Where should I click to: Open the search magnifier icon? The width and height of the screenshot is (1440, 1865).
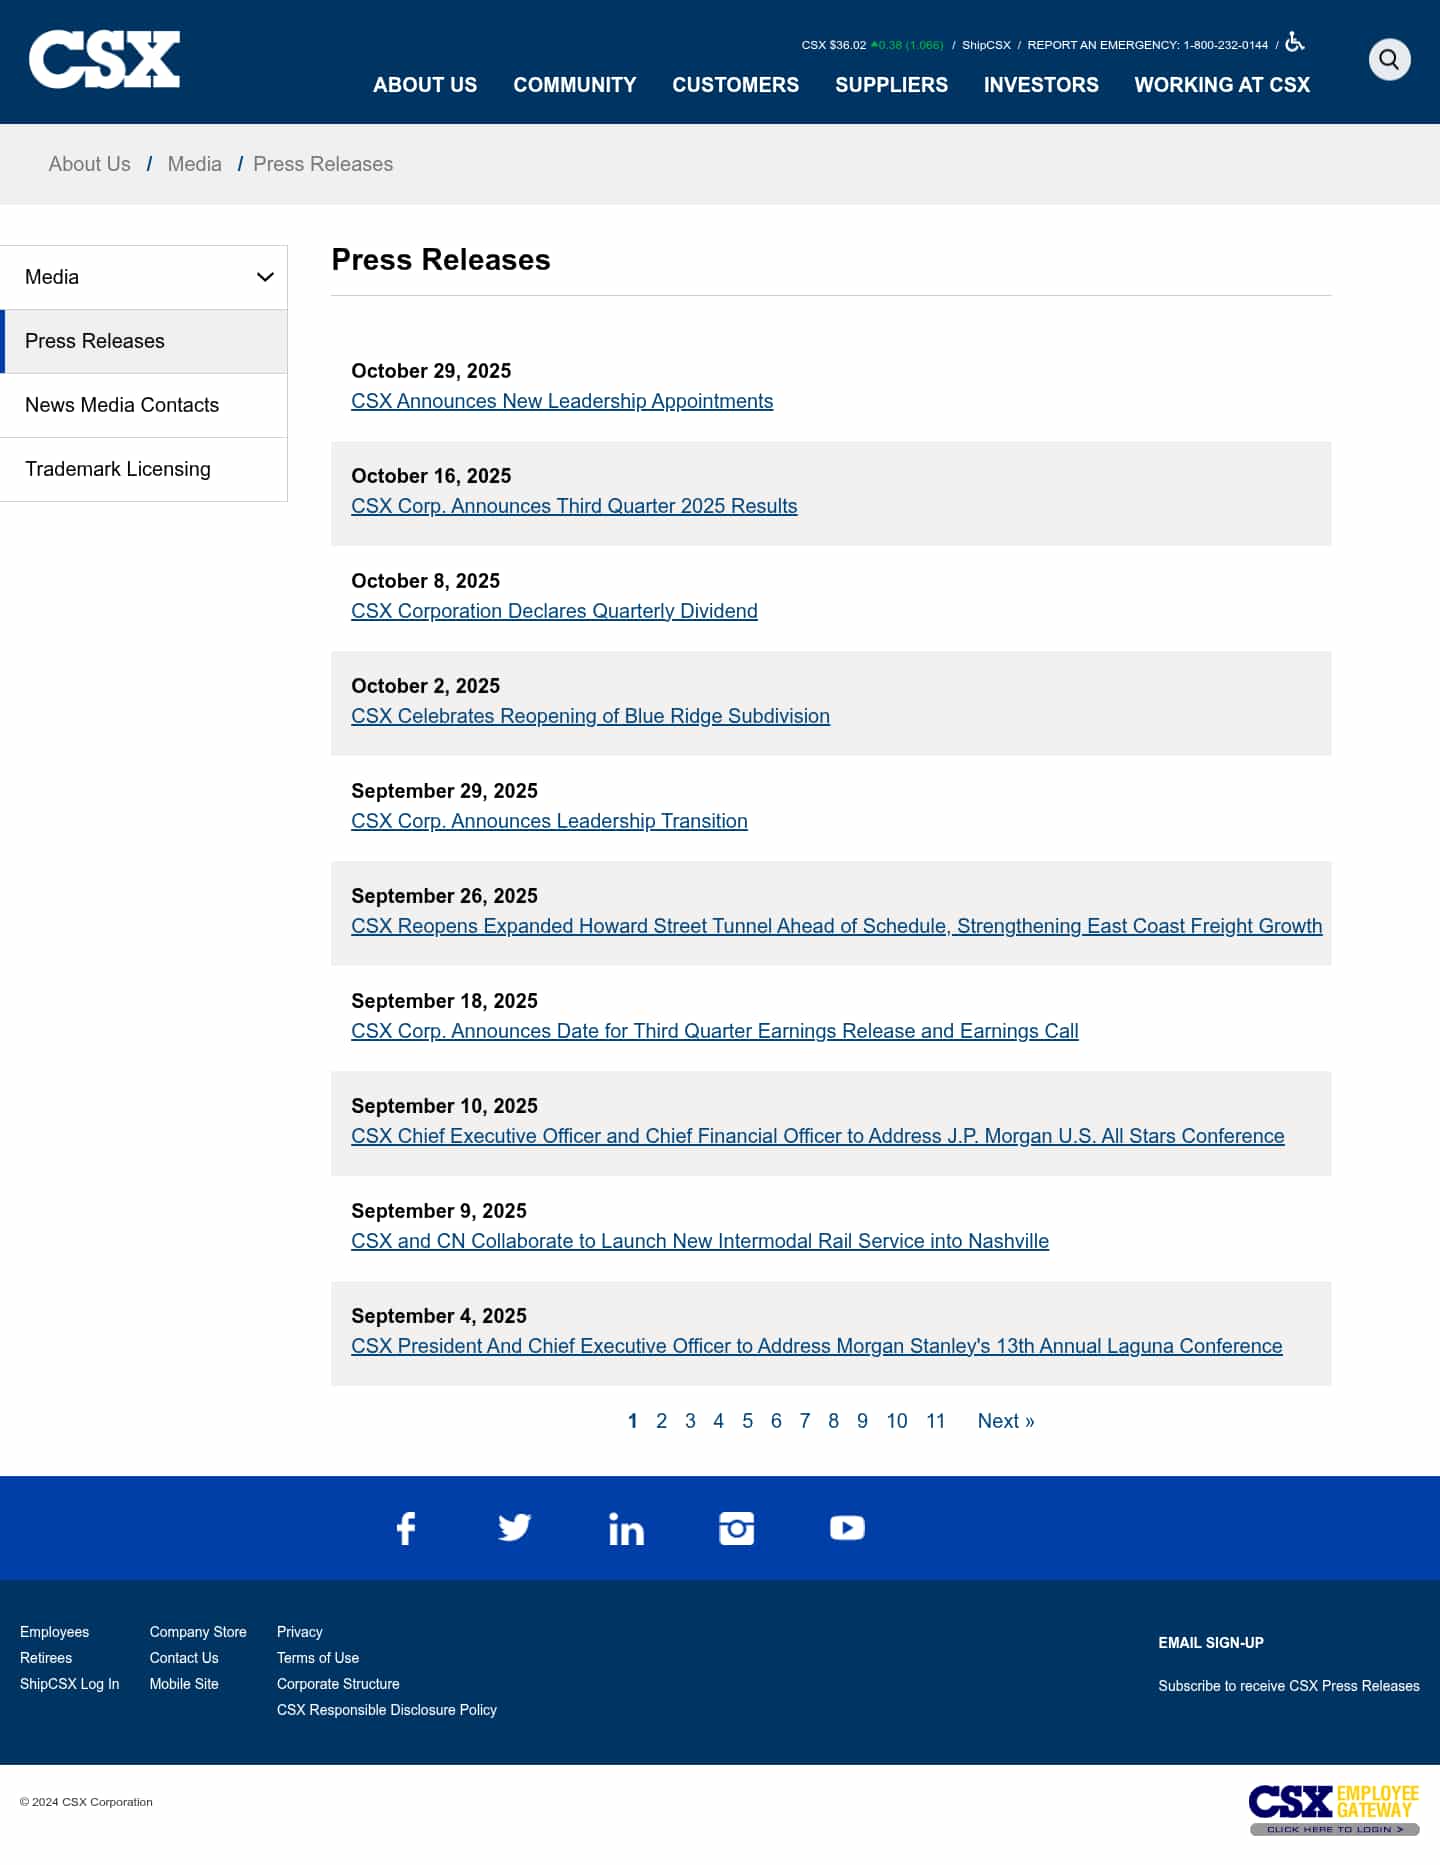pos(1389,60)
